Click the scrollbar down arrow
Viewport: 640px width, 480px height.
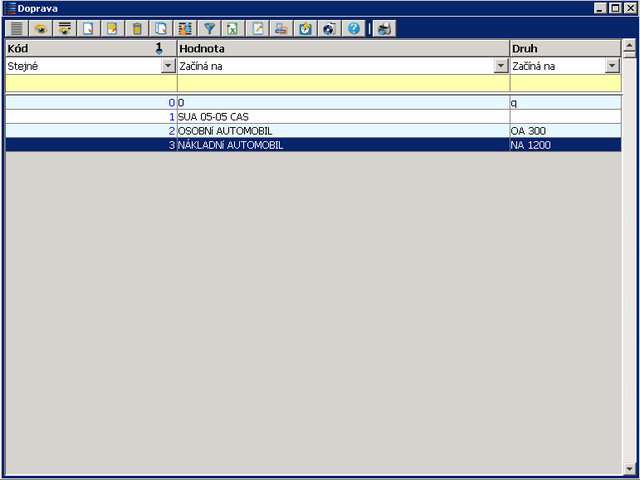pos(629,467)
